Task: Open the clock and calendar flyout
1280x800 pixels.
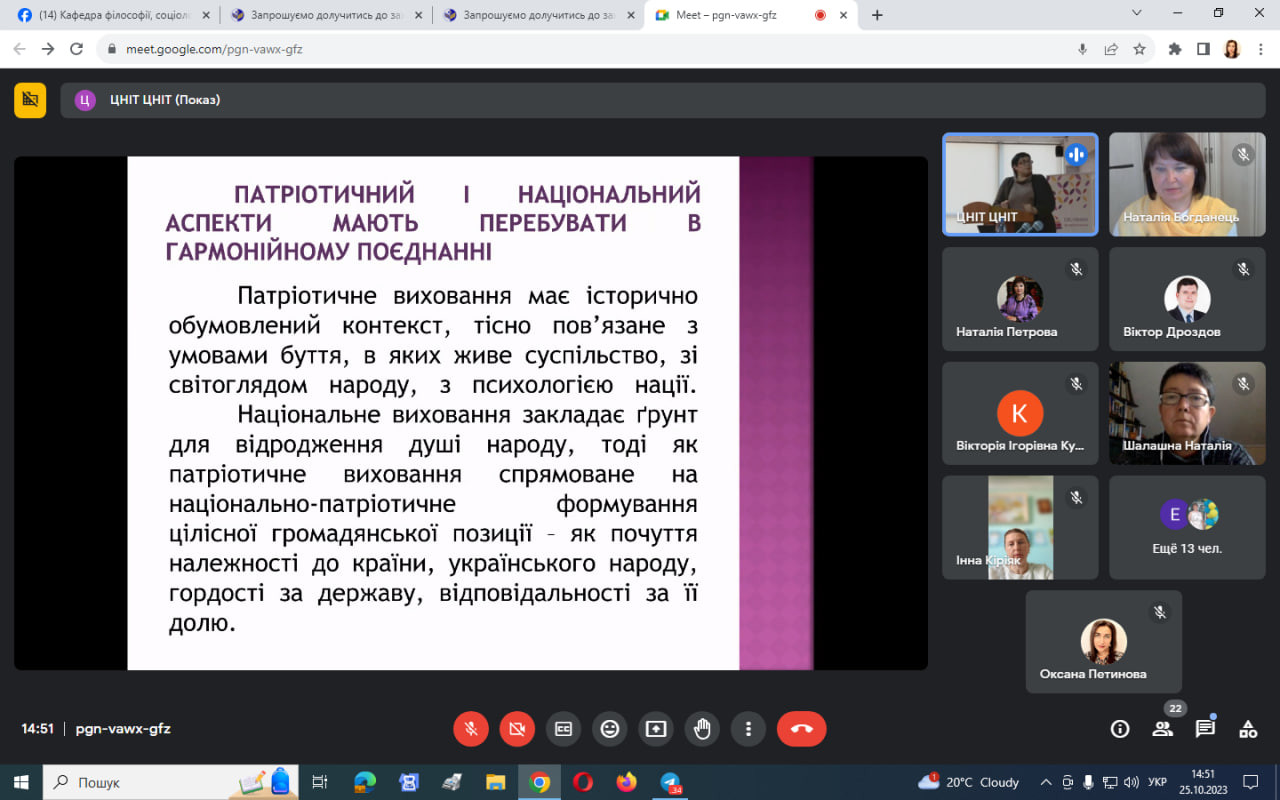Action: click(x=1203, y=782)
